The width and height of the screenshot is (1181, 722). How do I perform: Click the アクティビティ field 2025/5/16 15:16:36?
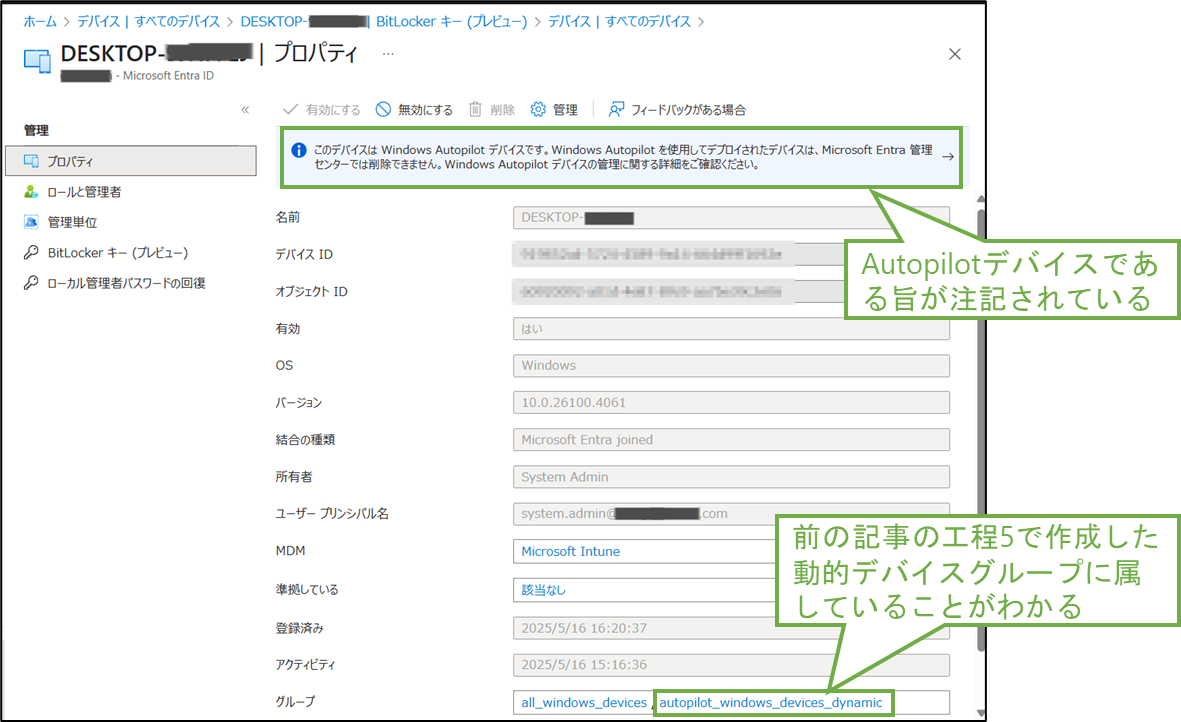coord(731,665)
